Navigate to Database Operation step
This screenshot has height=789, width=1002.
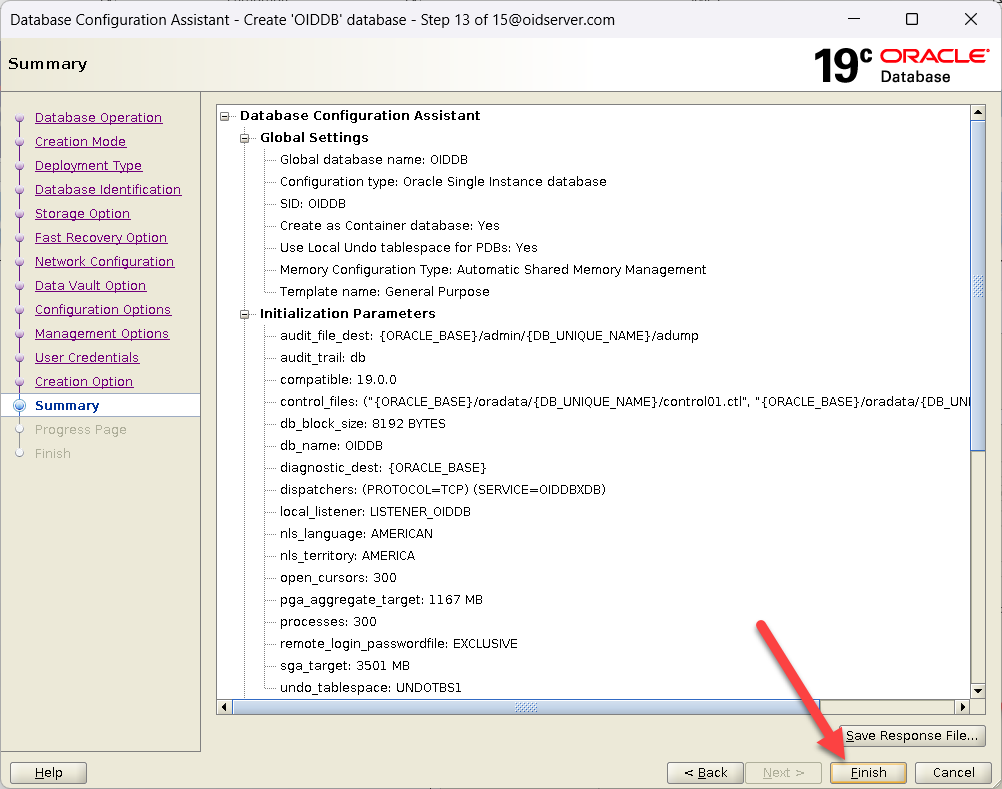pyautogui.click(x=98, y=118)
